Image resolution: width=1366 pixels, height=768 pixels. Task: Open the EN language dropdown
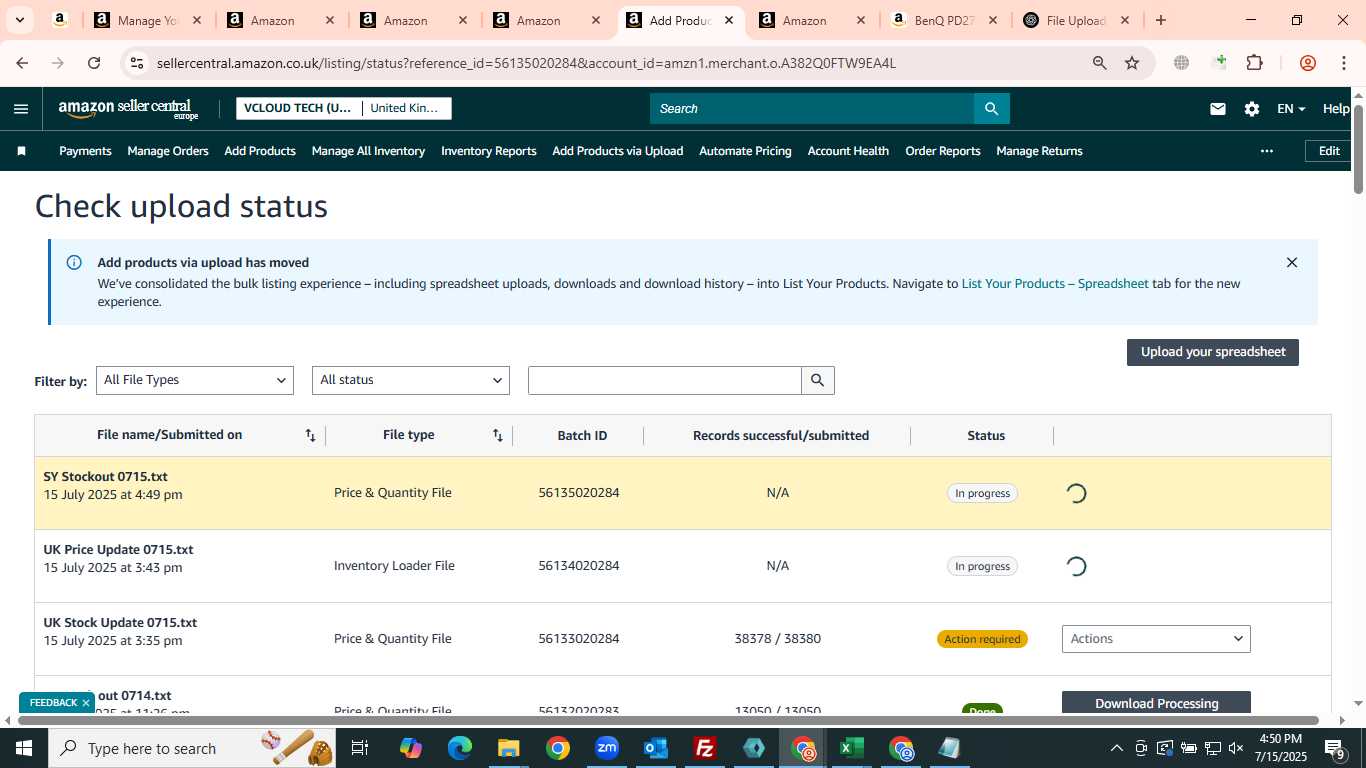(x=1291, y=109)
